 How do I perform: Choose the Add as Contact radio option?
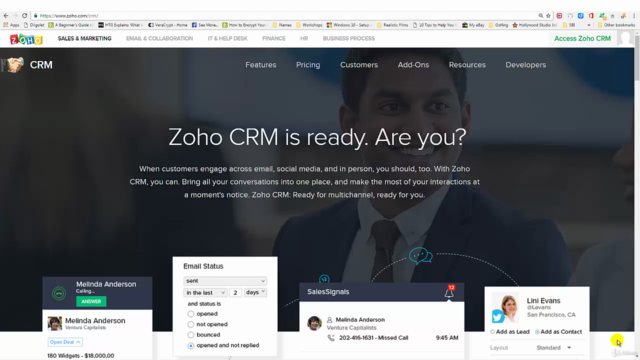tap(537, 332)
